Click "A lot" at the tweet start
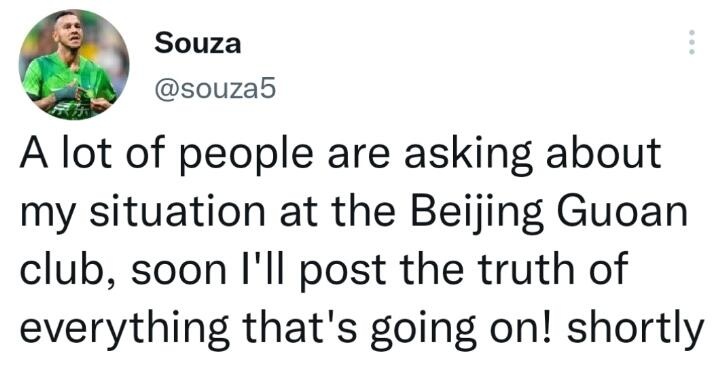Viewport: 720px width, 372px height. [x=66, y=152]
